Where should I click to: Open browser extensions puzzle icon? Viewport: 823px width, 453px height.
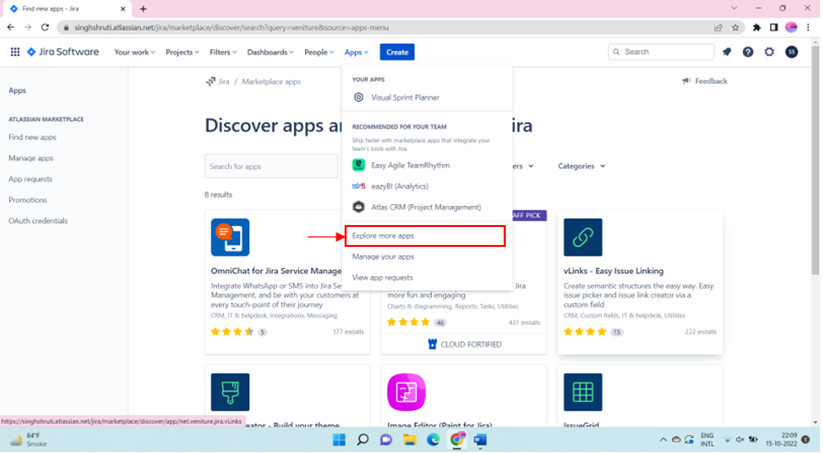(x=758, y=28)
